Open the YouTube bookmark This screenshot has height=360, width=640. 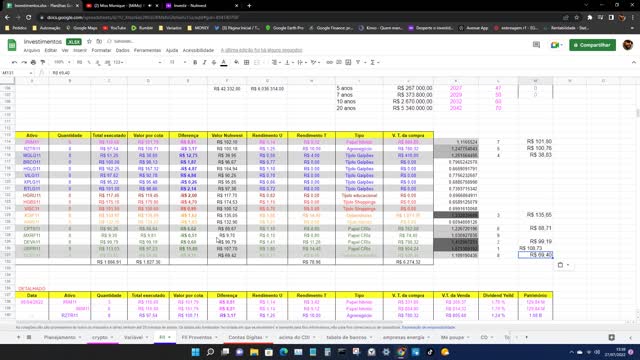(114, 28)
